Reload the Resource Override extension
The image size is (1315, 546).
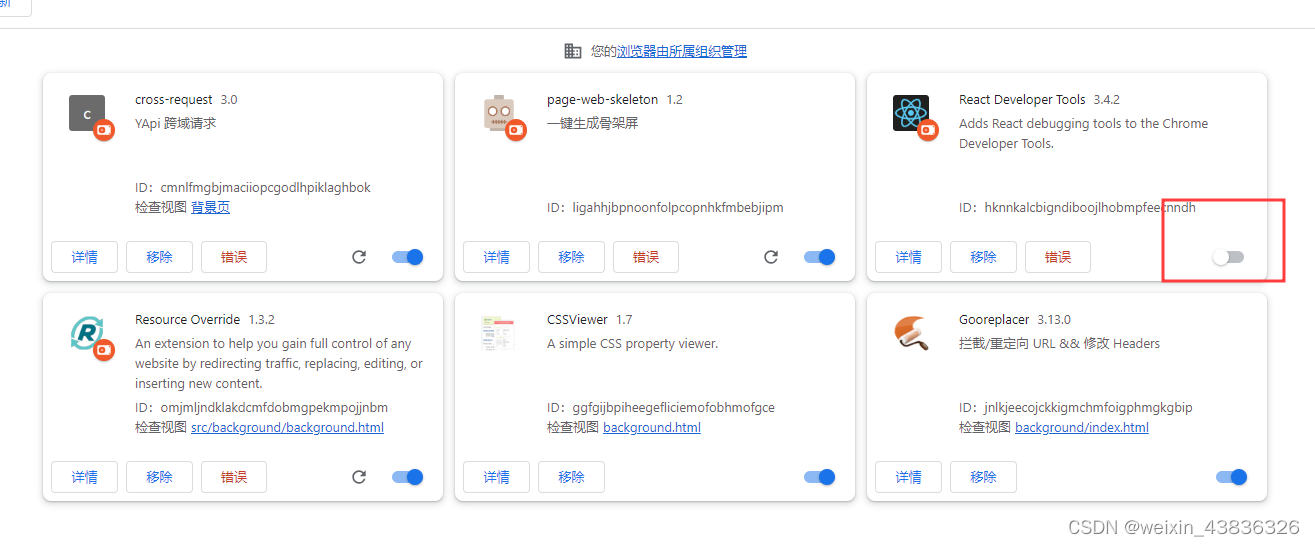point(359,477)
